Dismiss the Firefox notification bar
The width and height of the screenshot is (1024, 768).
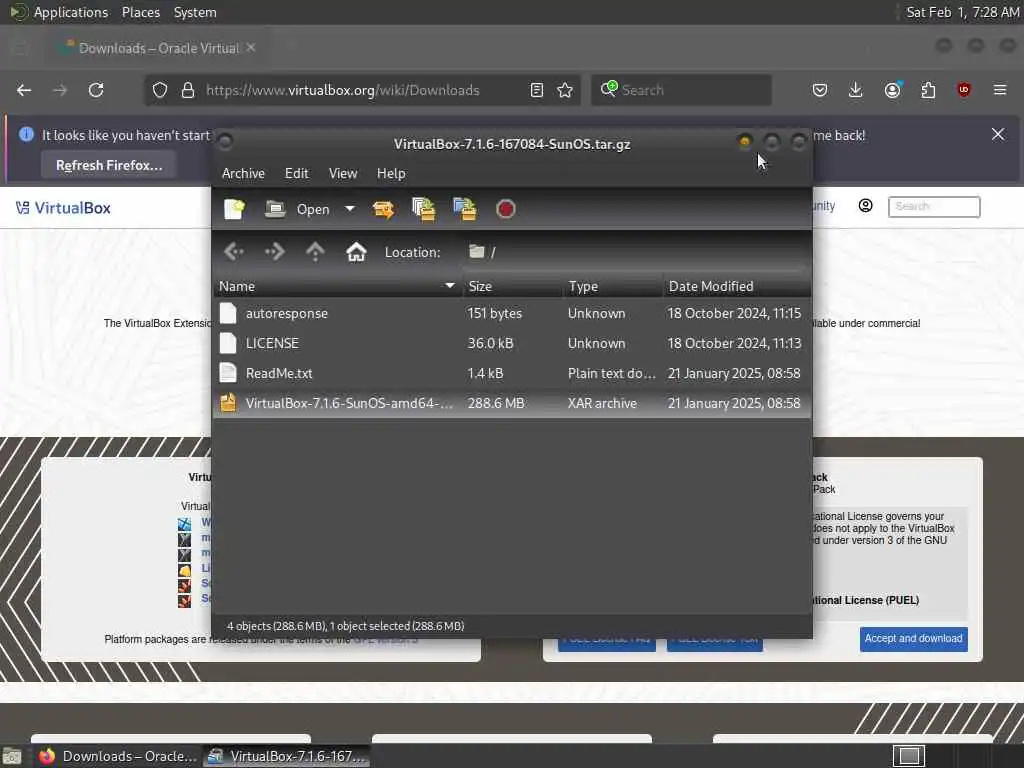[998, 135]
